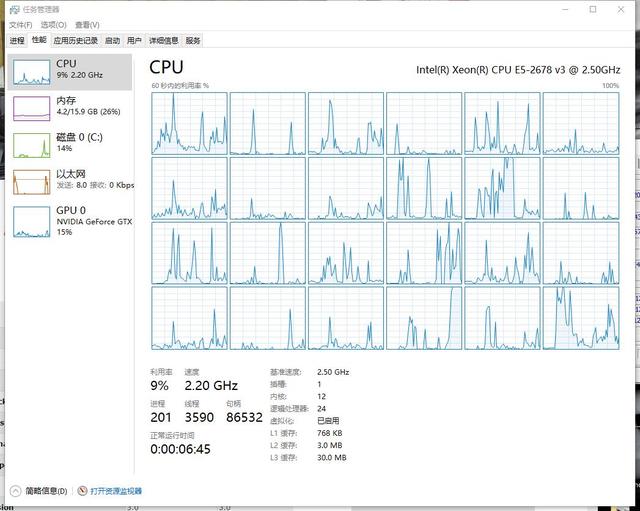Click the cores value 12
640x511 pixels.
(x=321, y=397)
